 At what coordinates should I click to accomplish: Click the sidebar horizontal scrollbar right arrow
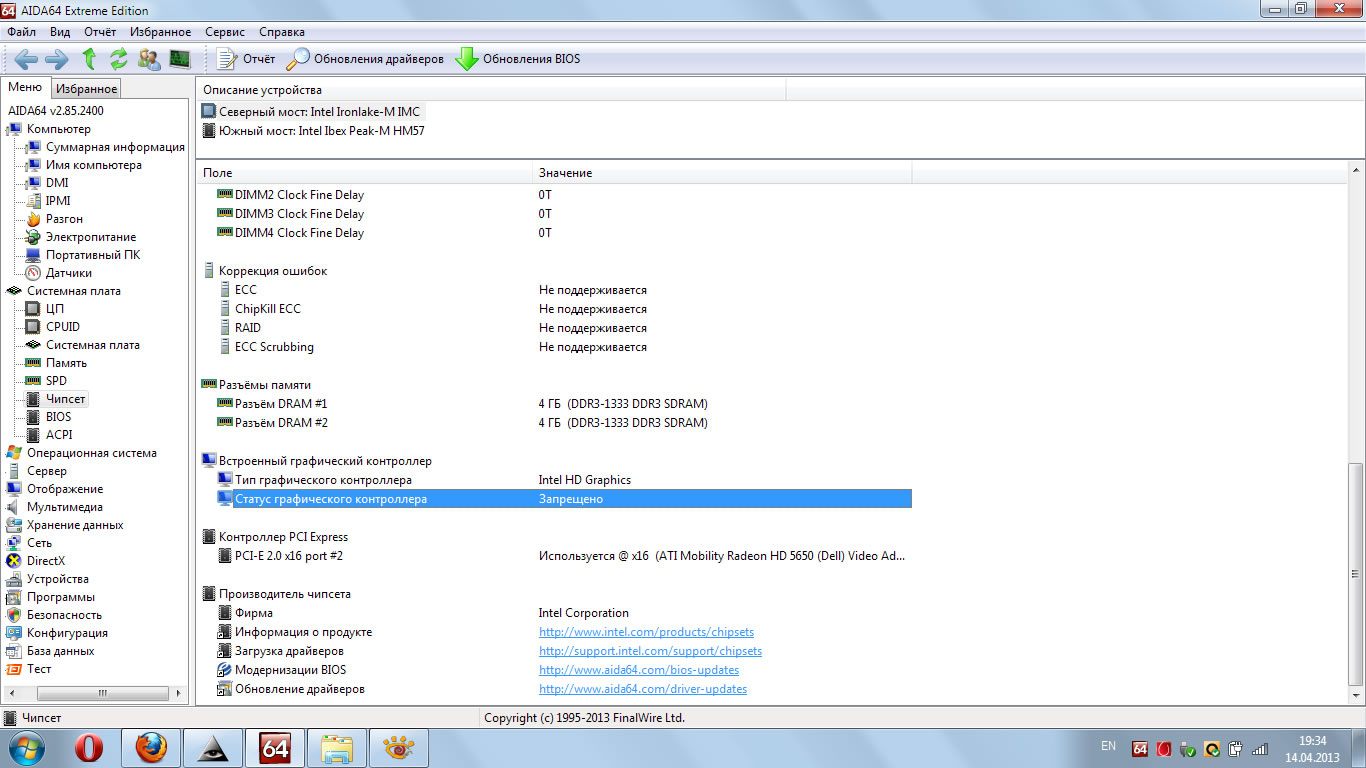(179, 693)
